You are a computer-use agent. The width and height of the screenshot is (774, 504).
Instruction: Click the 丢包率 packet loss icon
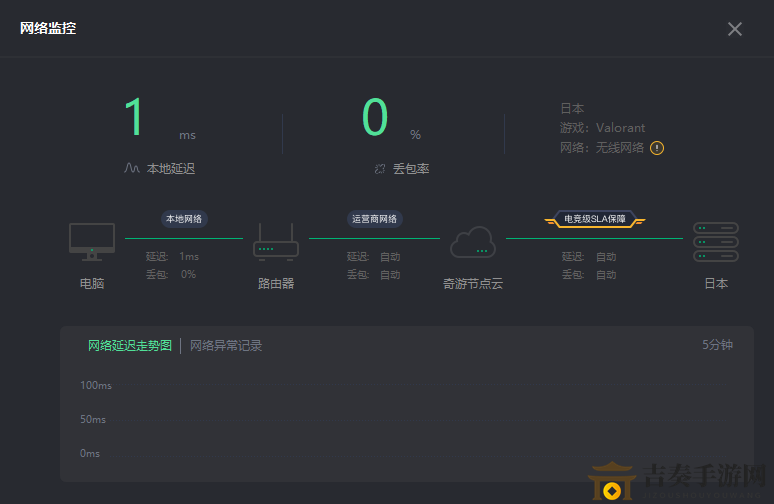pos(380,169)
